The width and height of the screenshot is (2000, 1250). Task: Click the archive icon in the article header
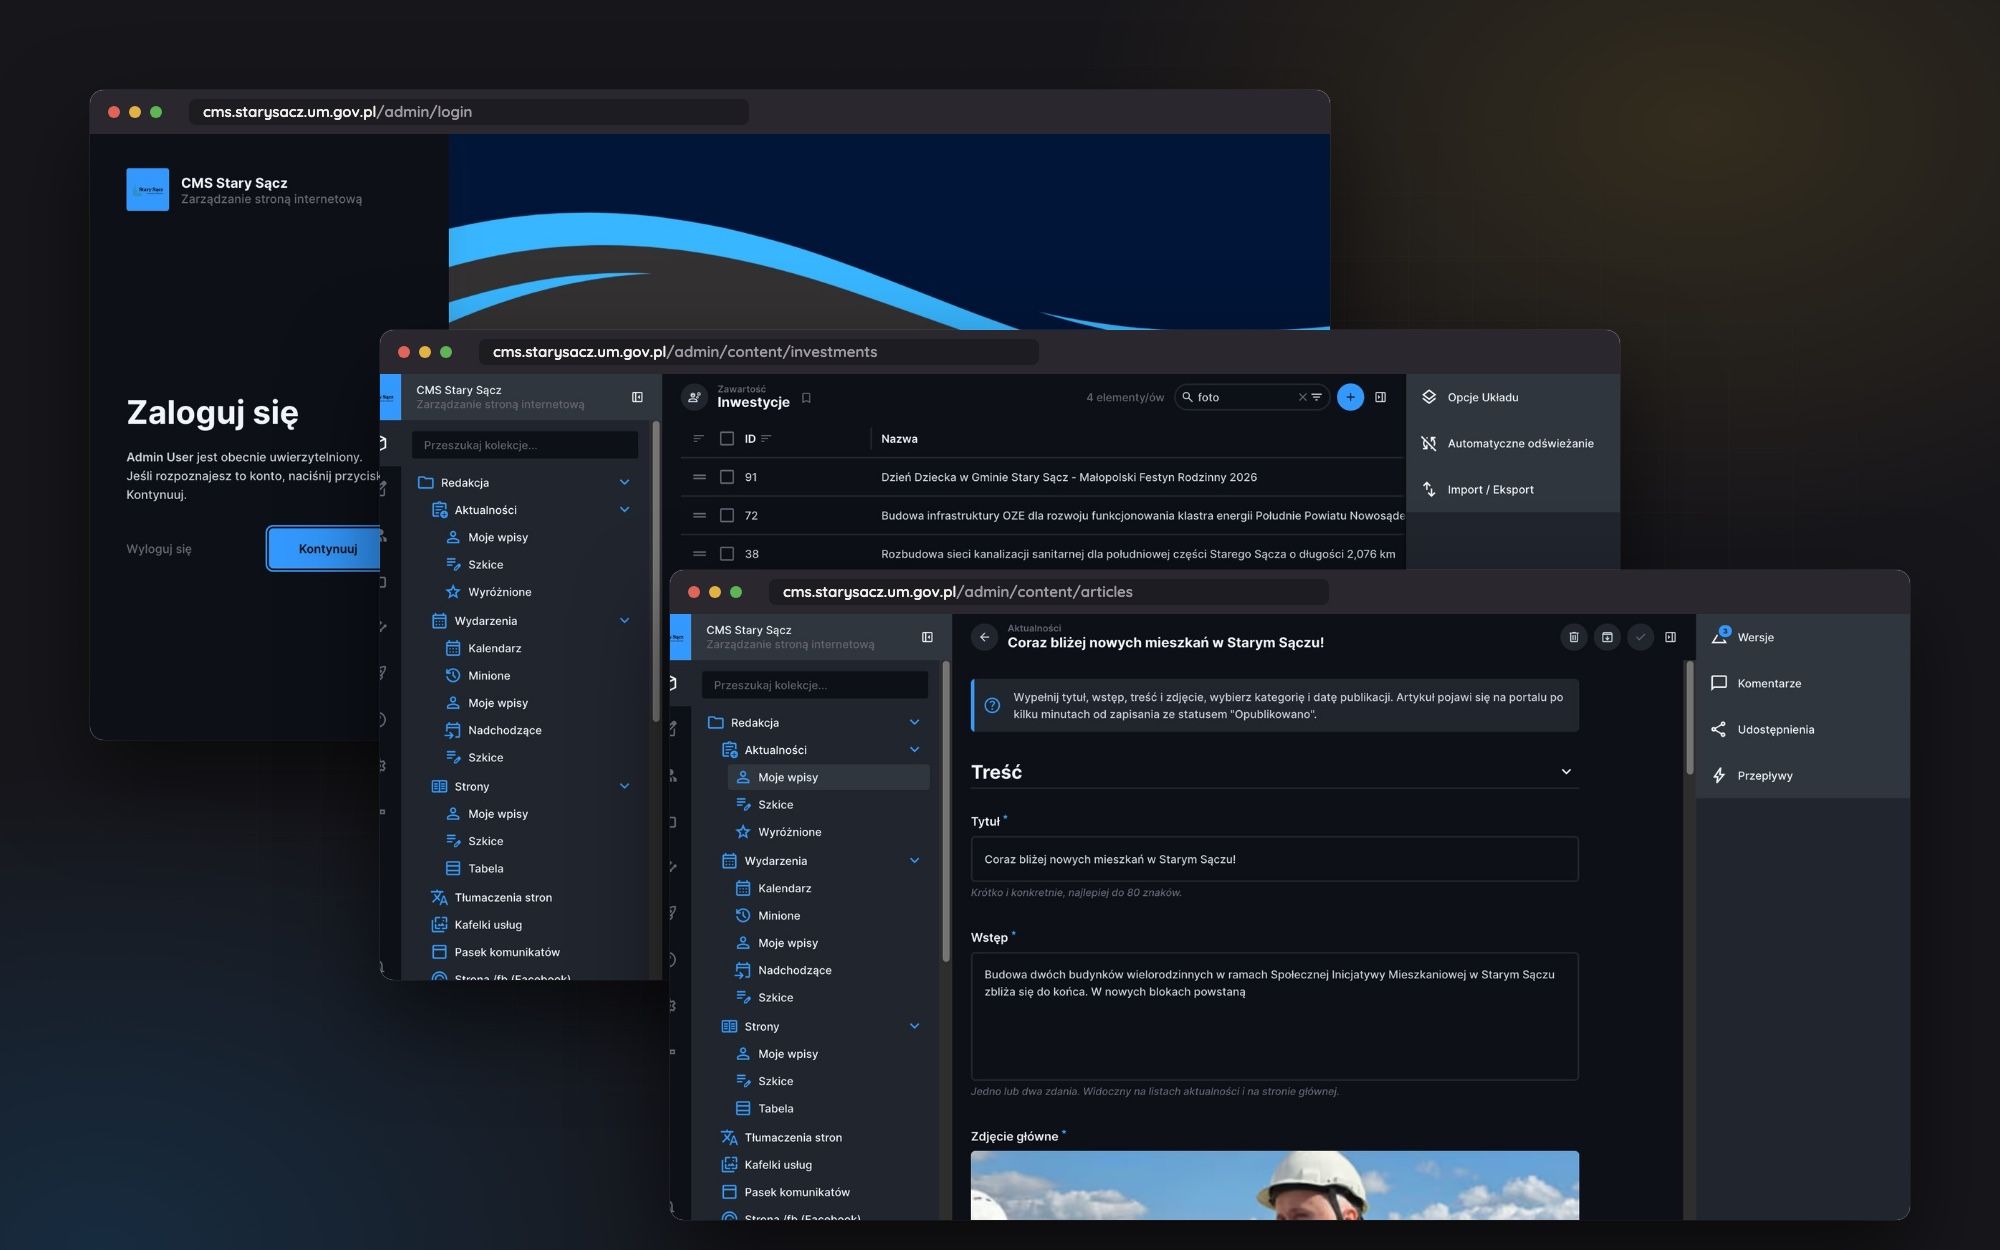(x=1607, y=637)
